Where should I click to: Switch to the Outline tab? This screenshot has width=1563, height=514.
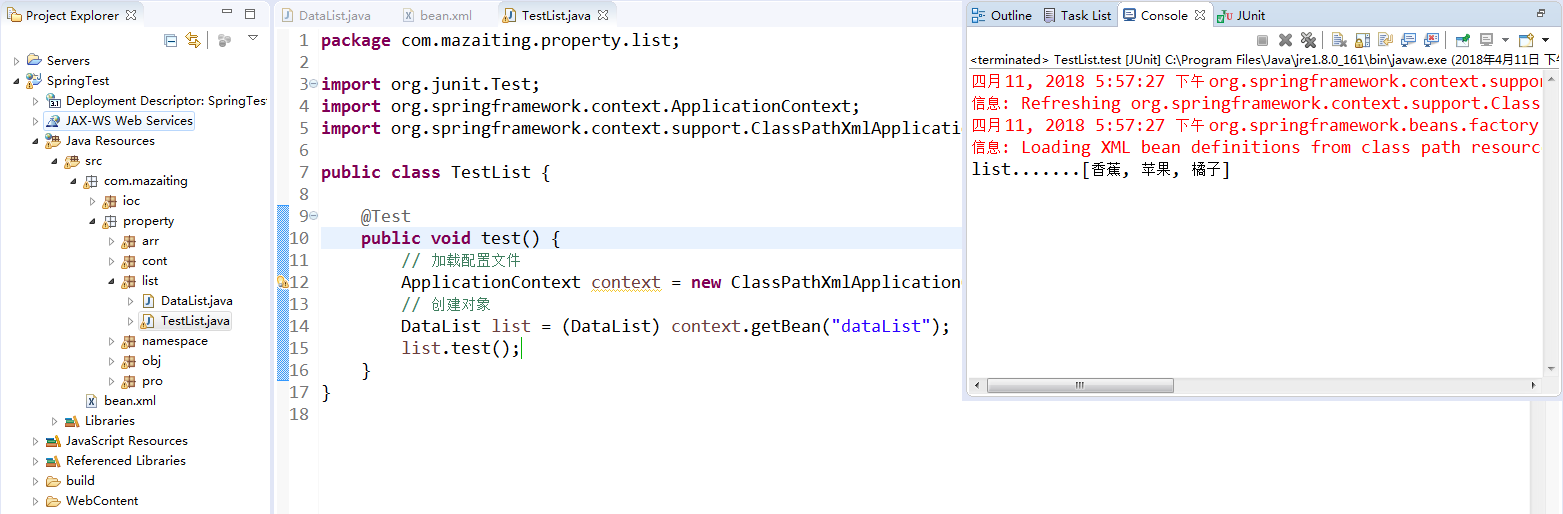tap(1001, 15)
